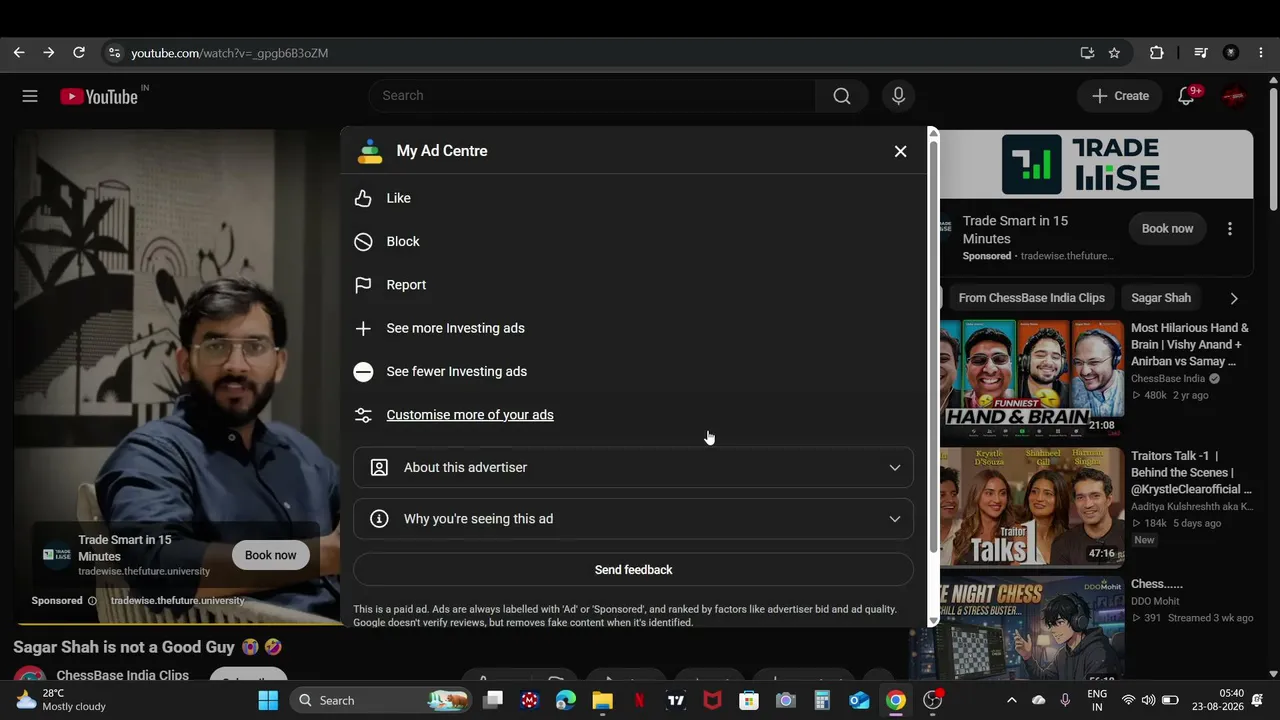Open the Trade Wise ad banner
The height and width of the screenshot is (720, 1280).
pos(1096,164)
